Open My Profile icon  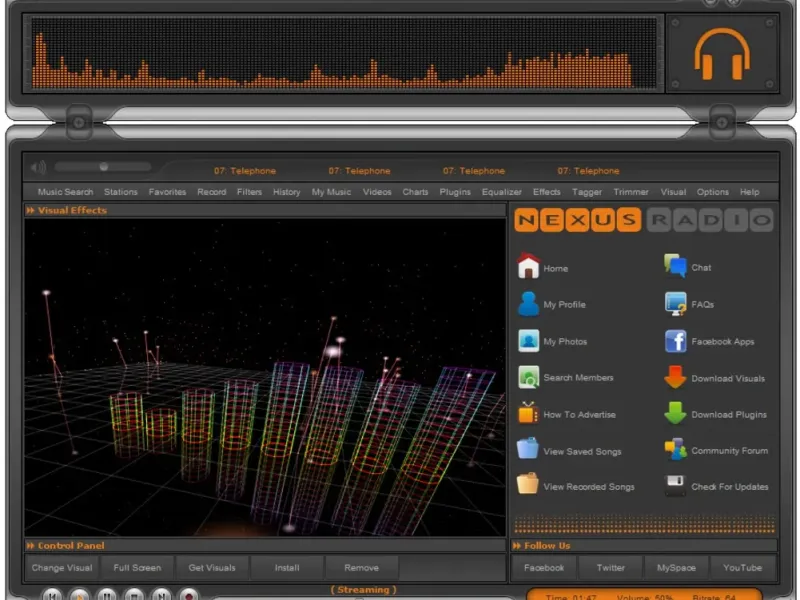coord(528,304)
